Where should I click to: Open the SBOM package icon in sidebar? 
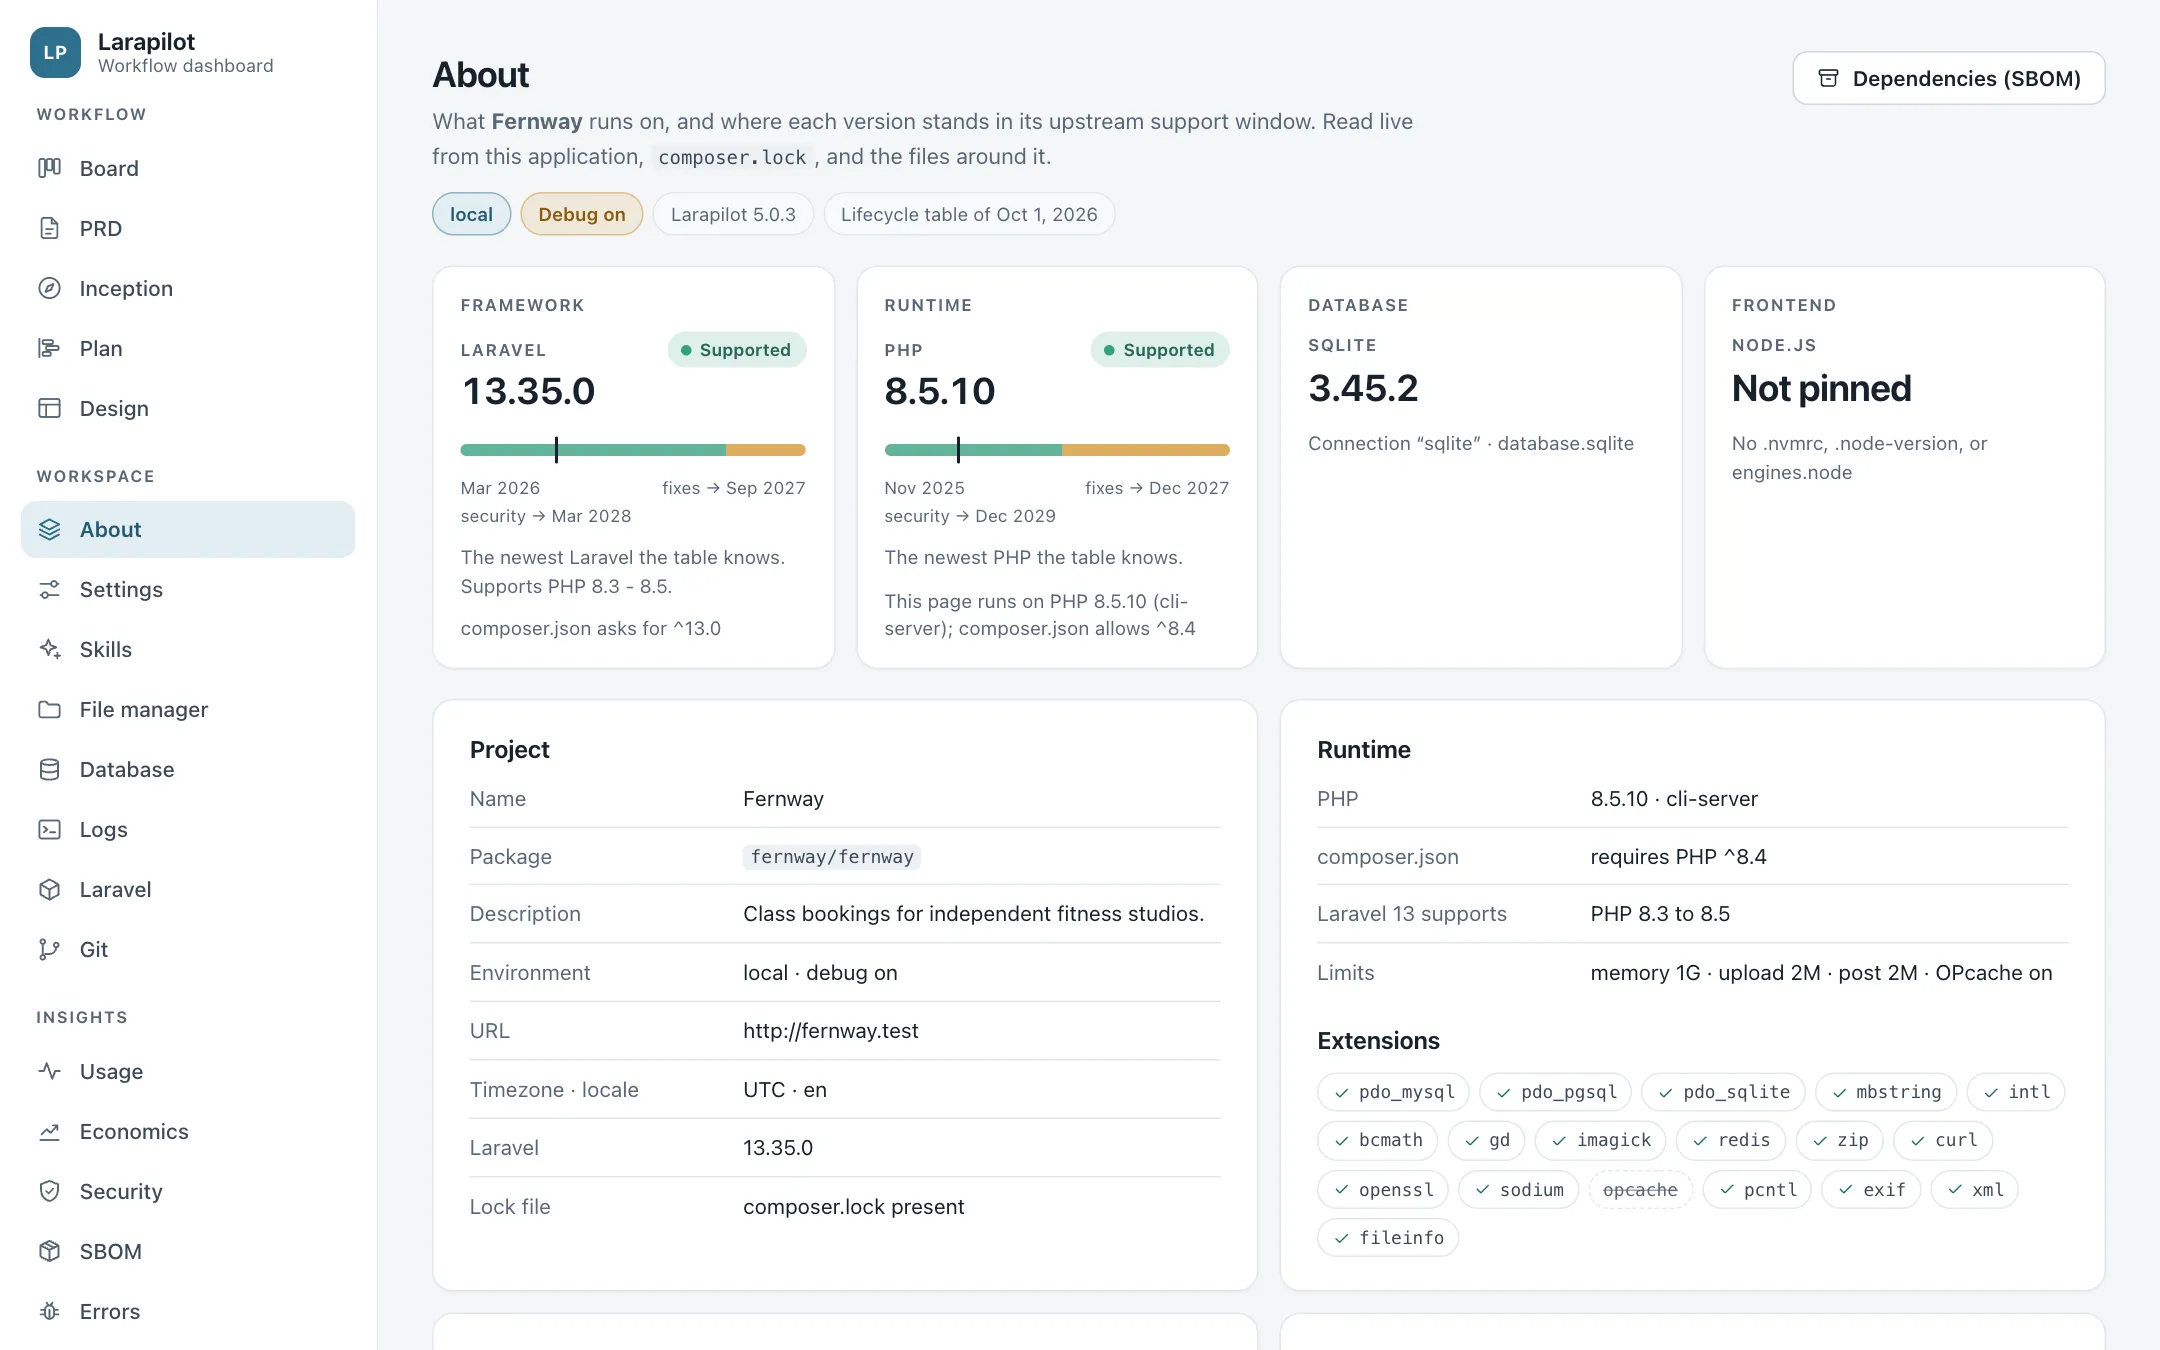point(49,1251)
